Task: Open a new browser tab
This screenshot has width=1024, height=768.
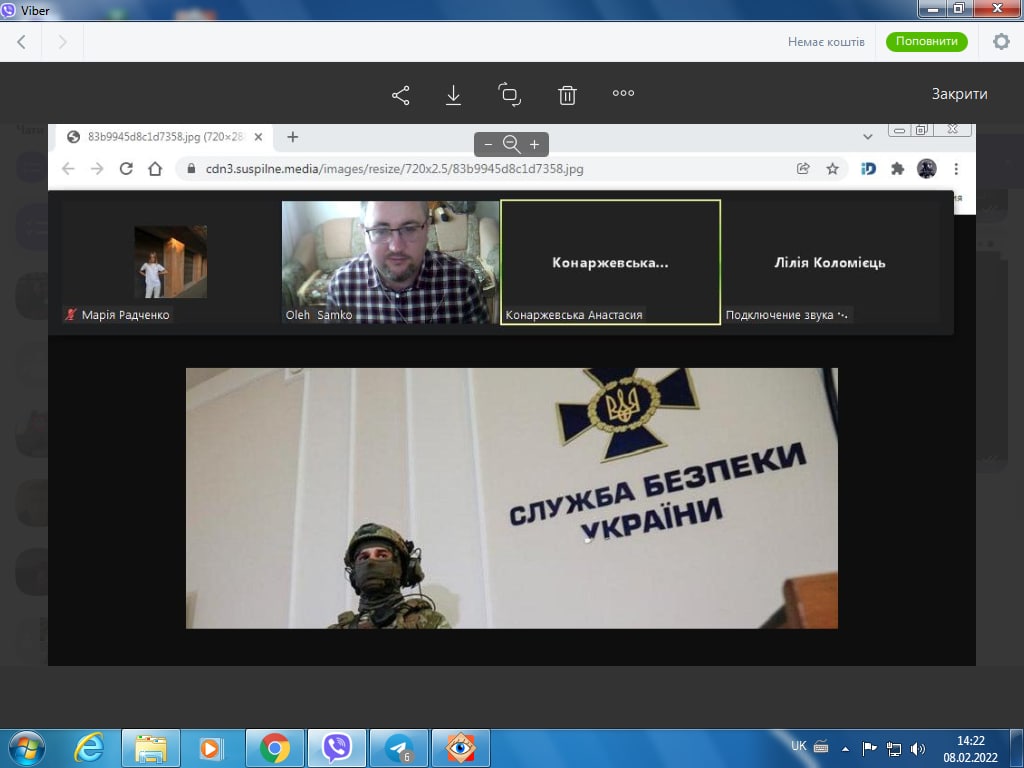Action: click(x=293, y=136)
